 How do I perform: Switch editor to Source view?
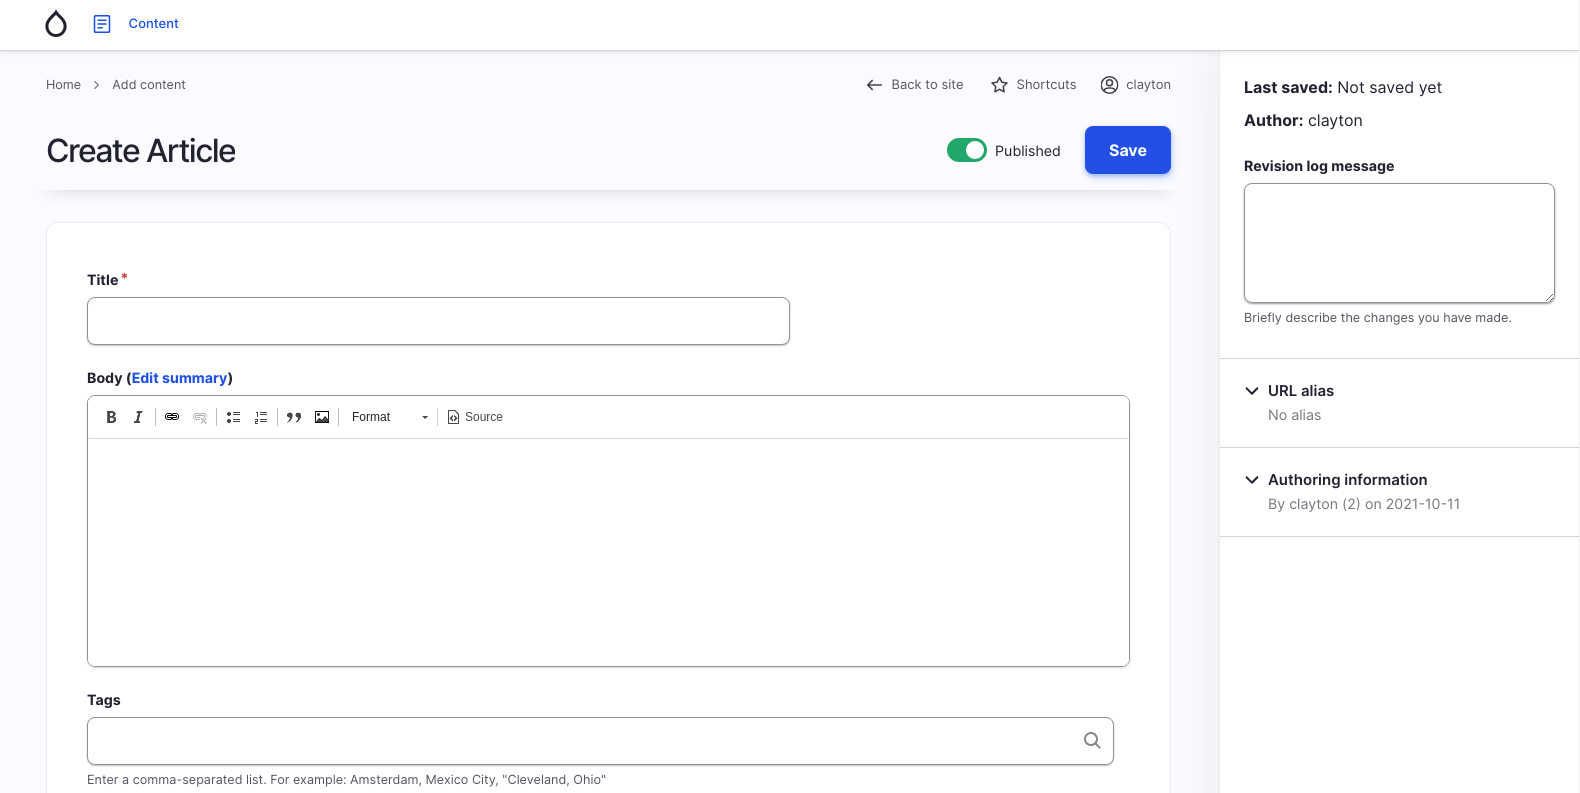475,417
